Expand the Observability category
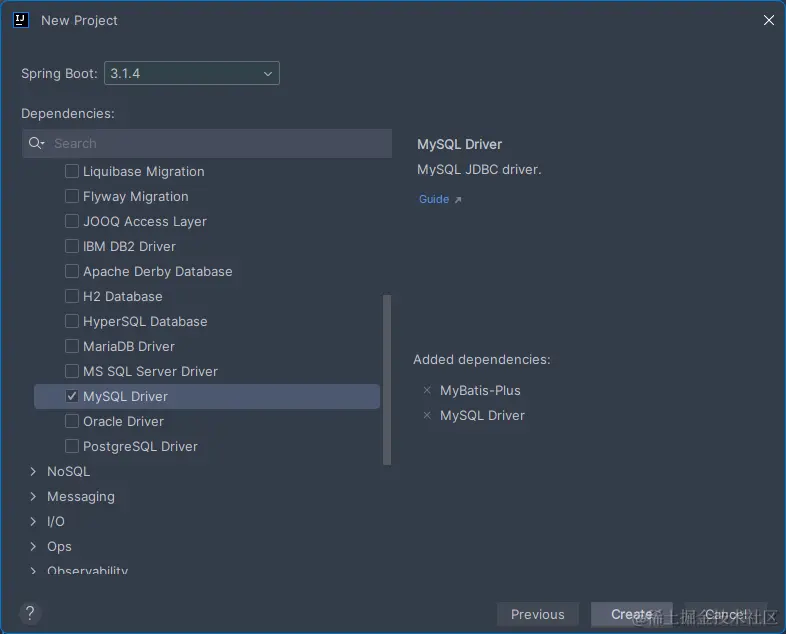Viewport: 786px width, 634px height. [33, 570]
